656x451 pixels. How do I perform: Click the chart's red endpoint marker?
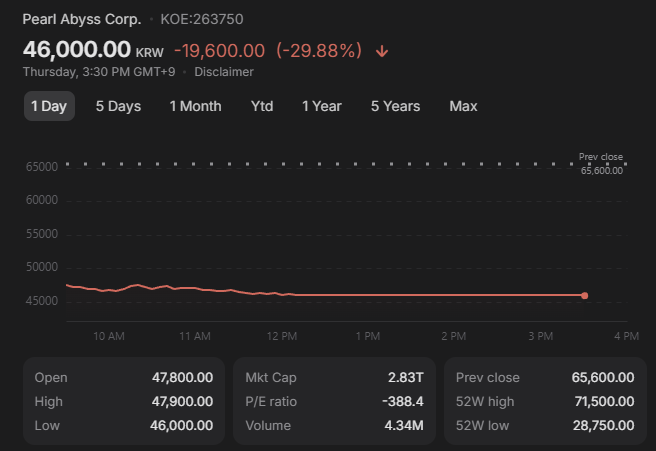(x=584, y=296)
